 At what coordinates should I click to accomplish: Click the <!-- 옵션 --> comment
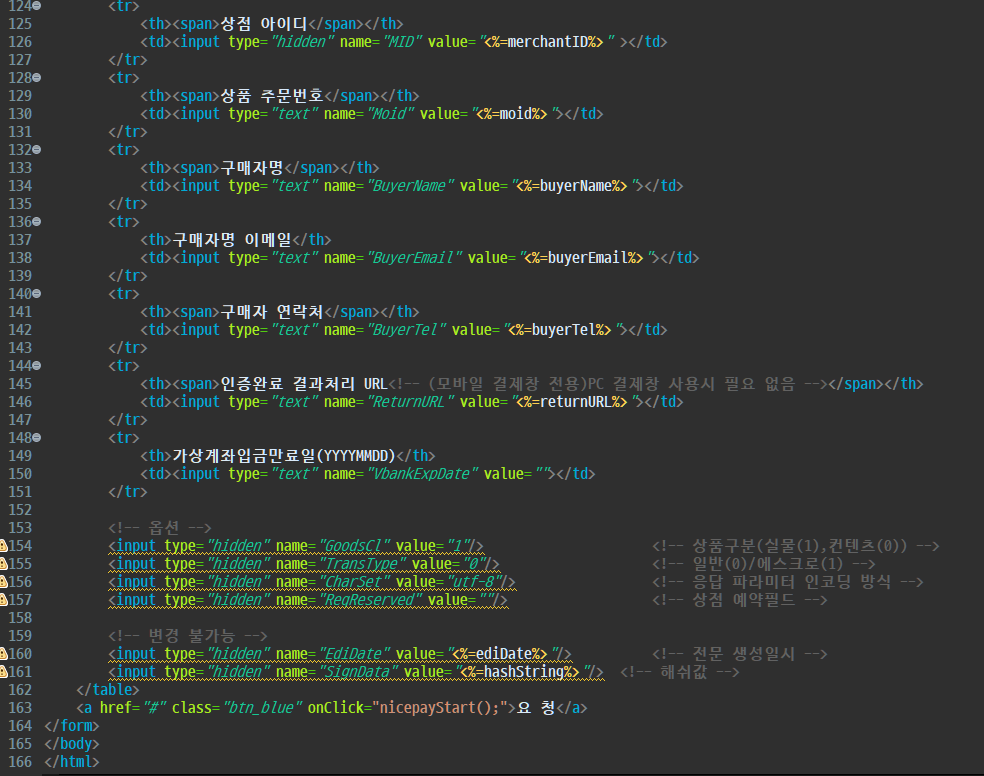coord(160,528)
